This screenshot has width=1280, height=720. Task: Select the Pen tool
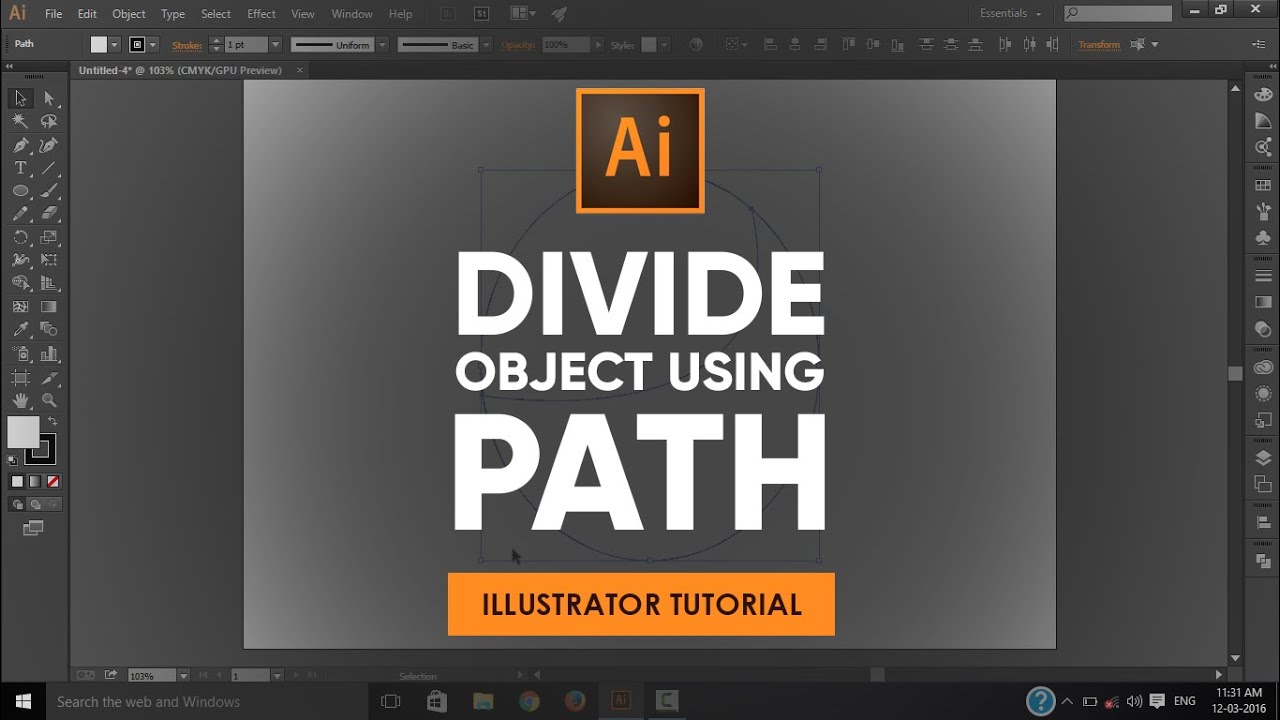20,145
